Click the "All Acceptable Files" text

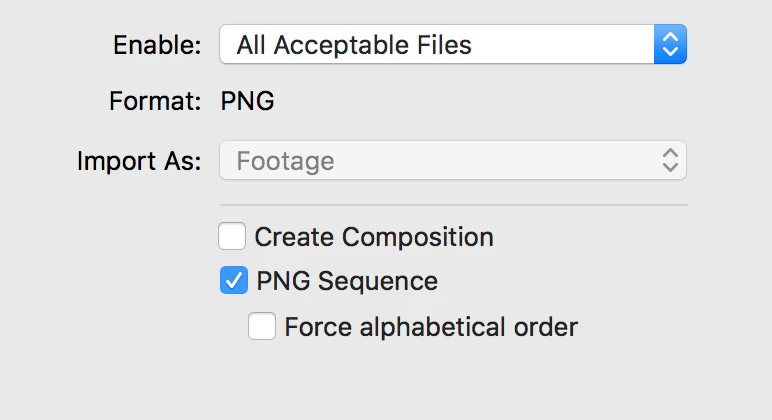click(354, 44)
